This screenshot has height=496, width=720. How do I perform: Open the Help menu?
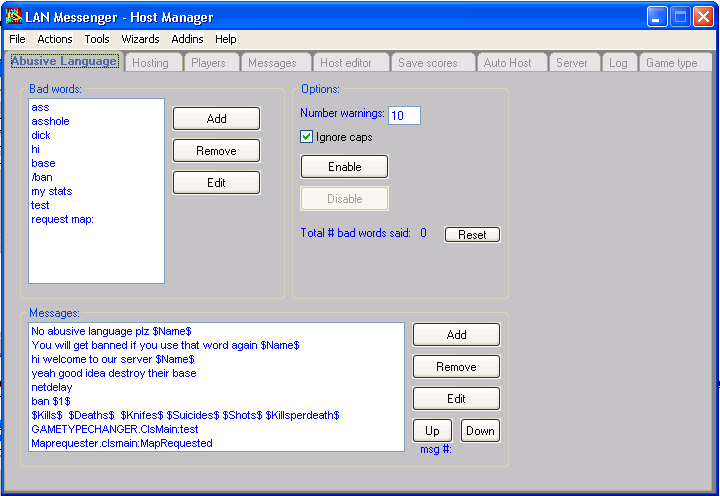point(225,39)
